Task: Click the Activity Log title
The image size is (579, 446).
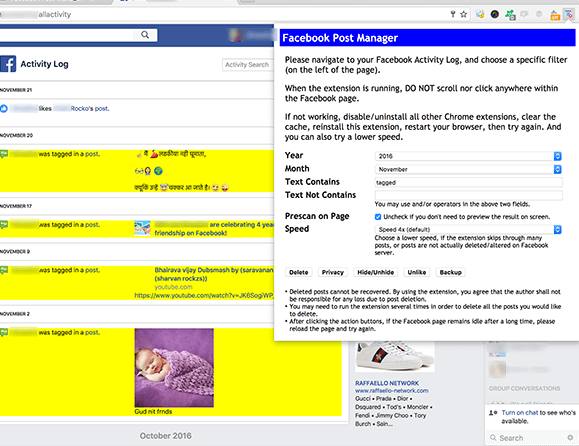Action: 44,64
